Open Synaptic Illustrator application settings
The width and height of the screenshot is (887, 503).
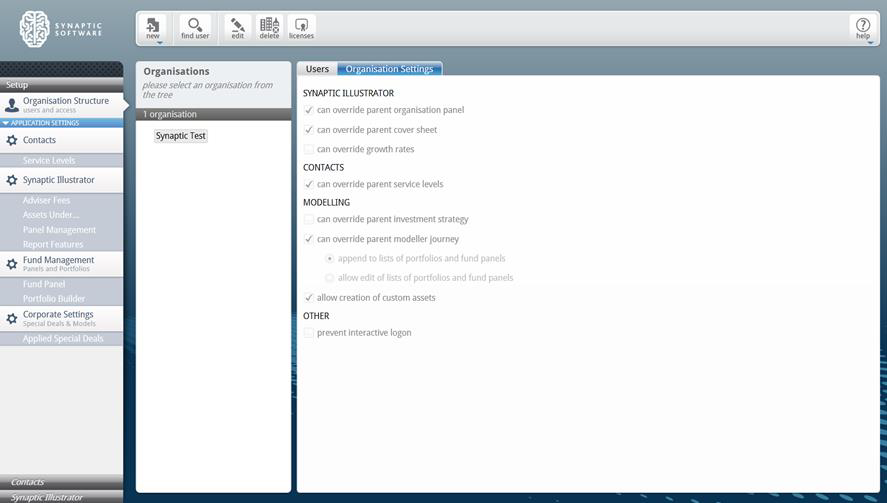pos(62,180)
